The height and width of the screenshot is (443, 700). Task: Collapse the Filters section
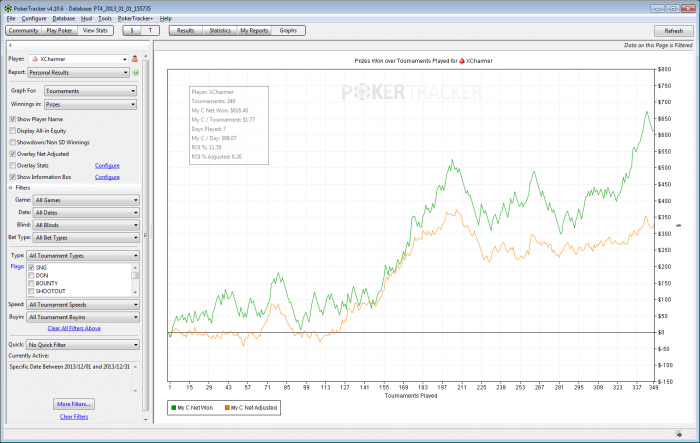pyautogui.click(x=12, y=188)
